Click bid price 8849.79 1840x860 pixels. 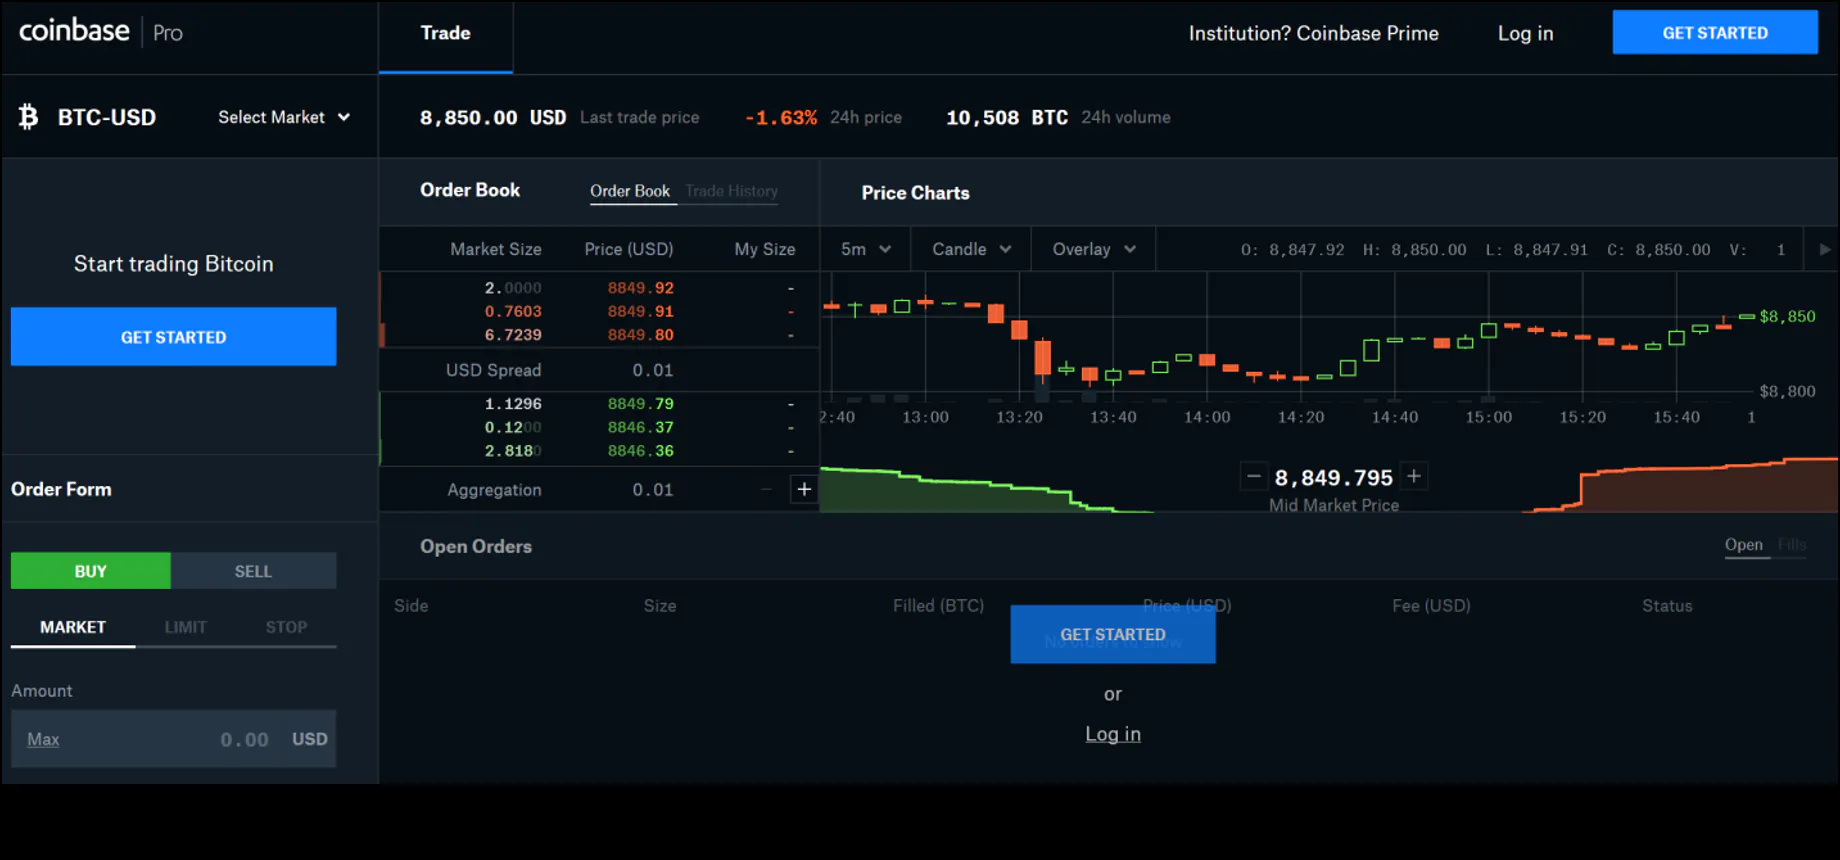pos(640,404)
